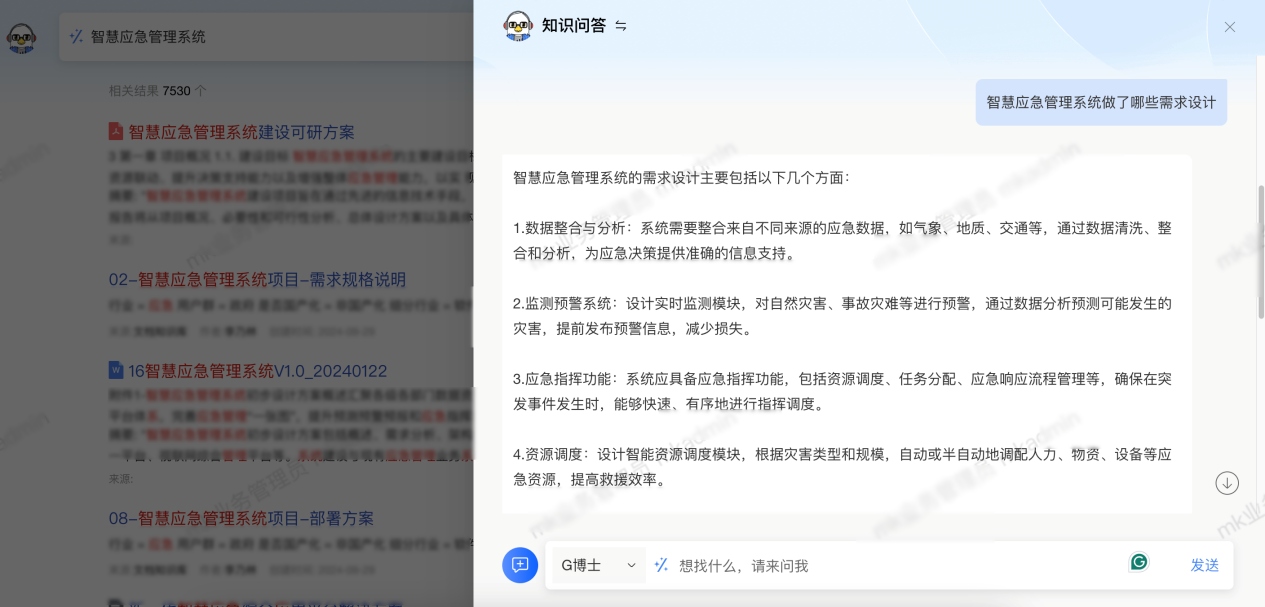
Task: Click the robot avatar in the 知识问答 header
Action: (x=517, y=26)
